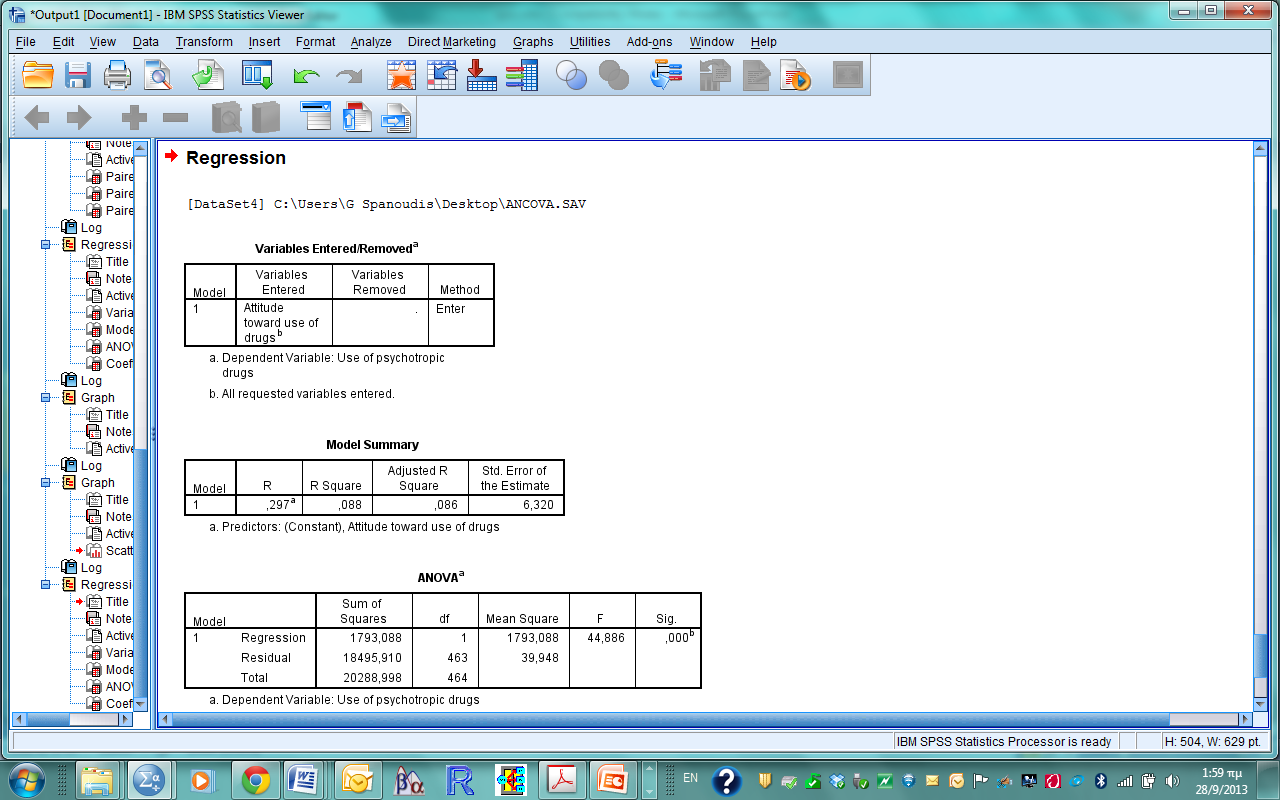Screen dimensions: 1280x800
Task: Click the Go to Case icon
Action: click(x=442, y=75)
